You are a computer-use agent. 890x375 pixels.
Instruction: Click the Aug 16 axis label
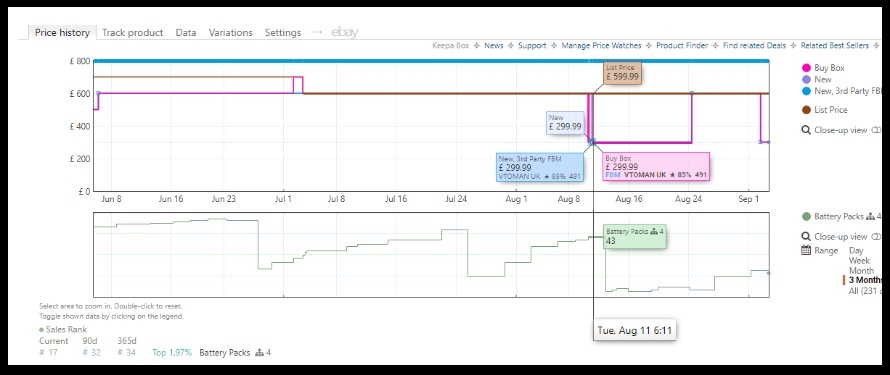[629, 200]
